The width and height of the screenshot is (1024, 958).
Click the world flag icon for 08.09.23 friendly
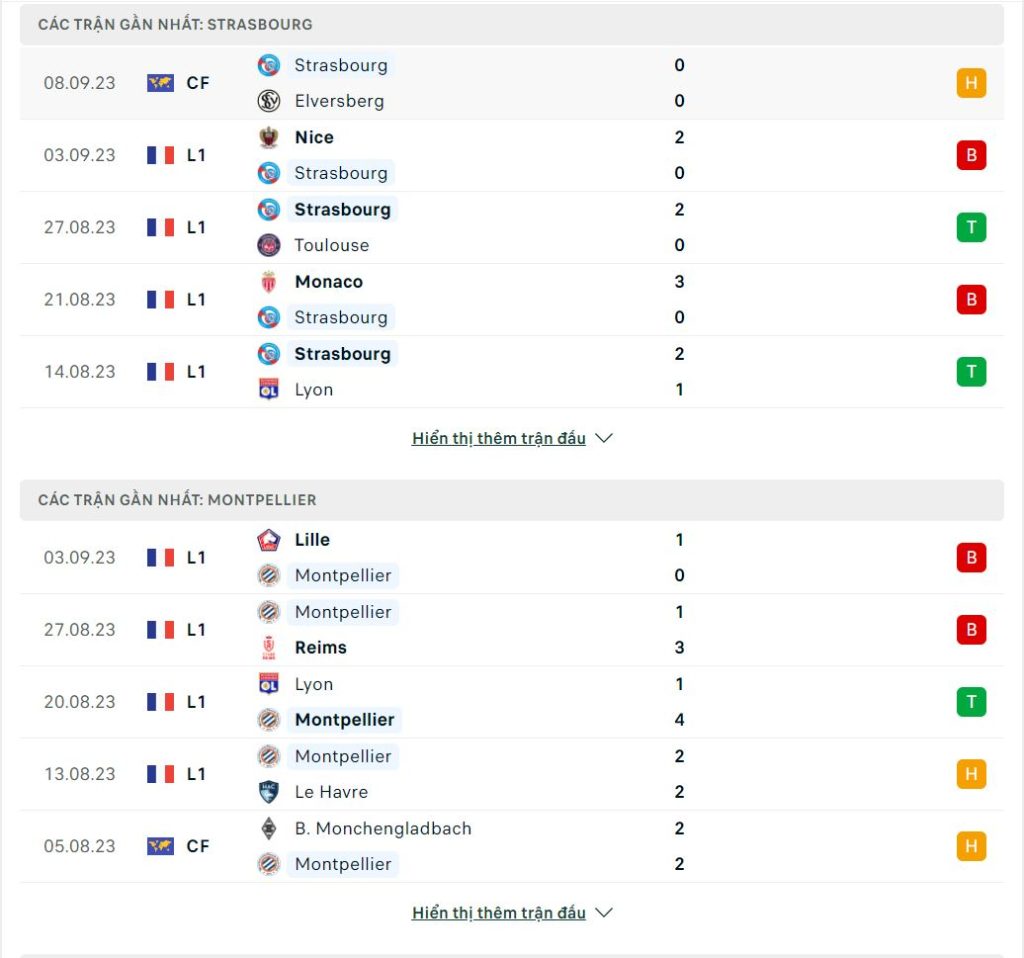tap(161, 83)
